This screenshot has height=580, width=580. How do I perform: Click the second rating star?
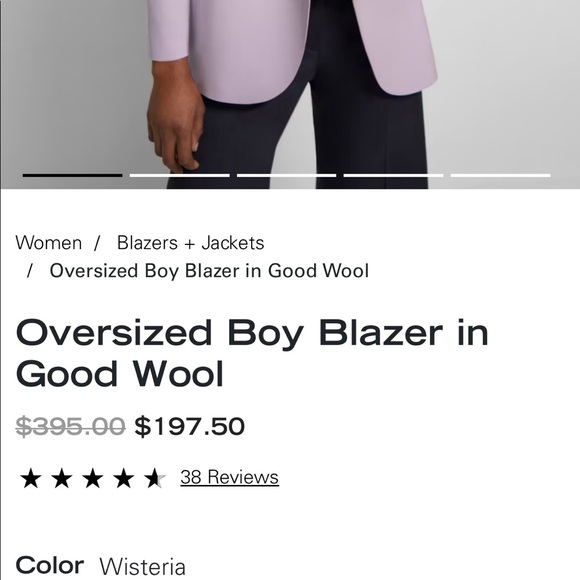[x=62, y=478]
